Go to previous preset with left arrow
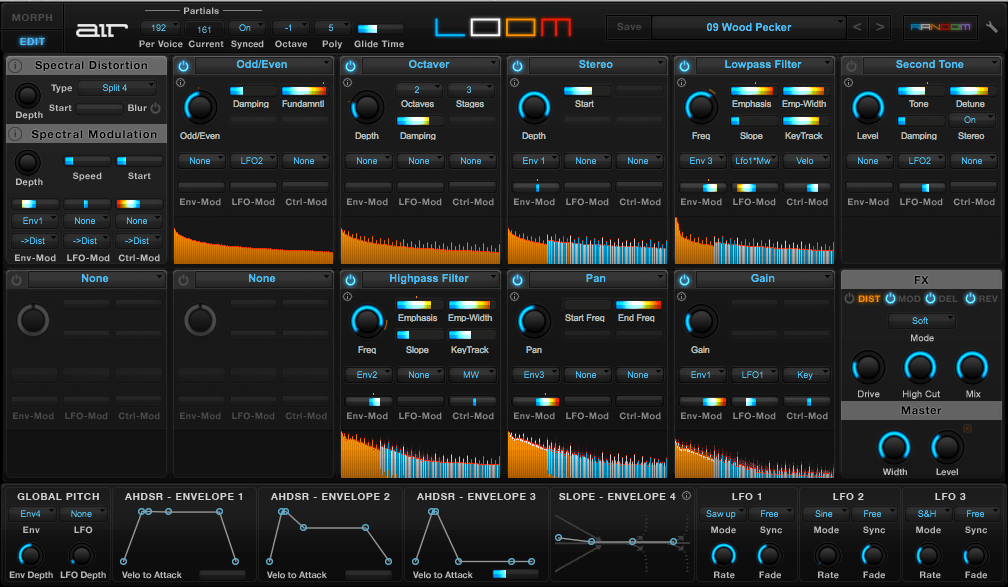Viewport: 1008px width, 587px height. 857,27
